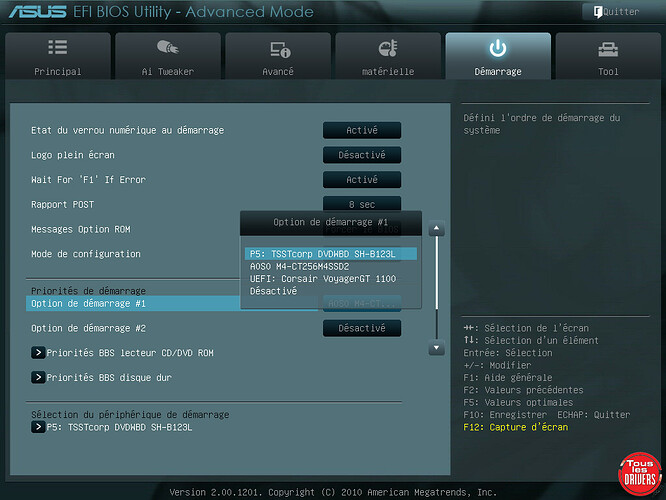The height and width of the screenshot is (500, 666).
Task: Select the Avancé tab icon
Action: tap(279, 49)
